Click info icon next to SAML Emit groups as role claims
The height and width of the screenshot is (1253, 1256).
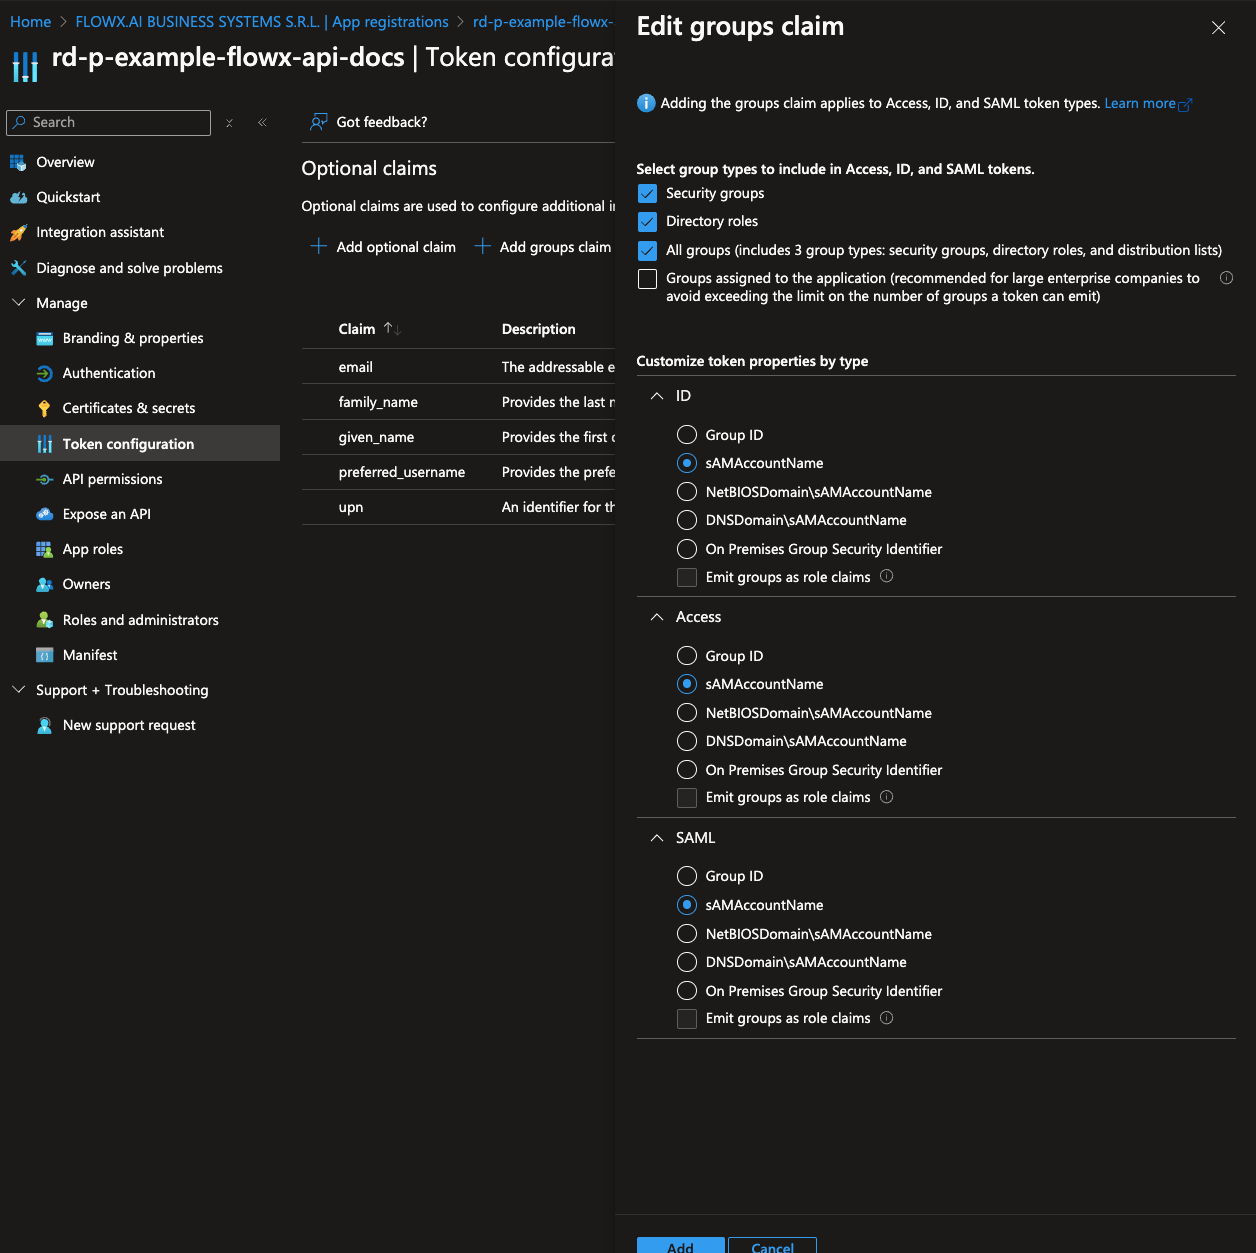coord(886,1018)
